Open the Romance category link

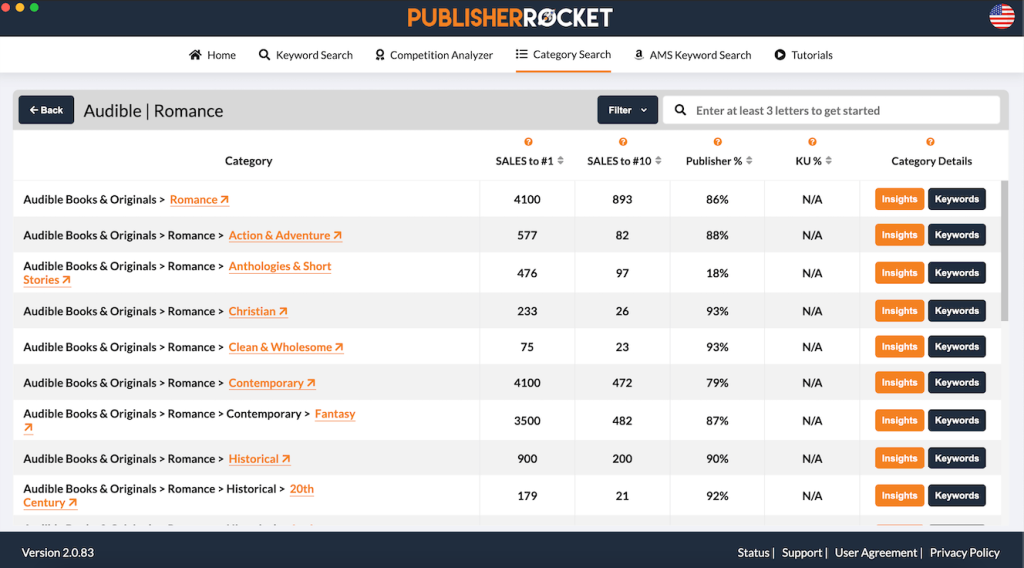(199, 200)
